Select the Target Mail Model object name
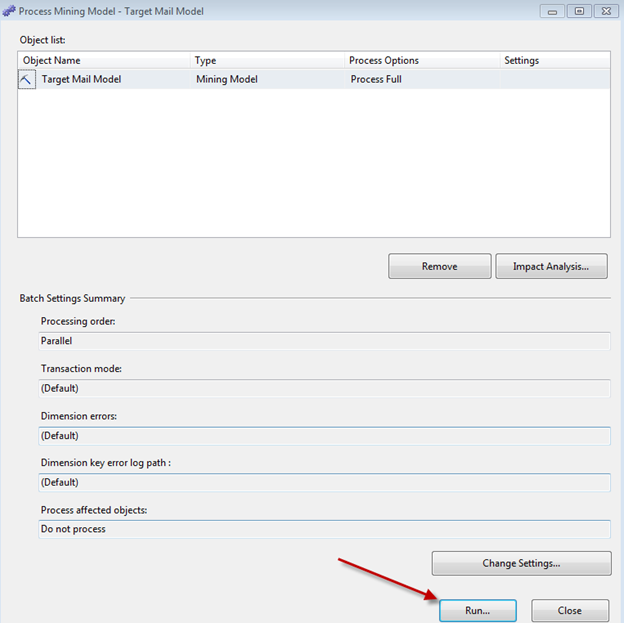The image size is (624, 623). [x=81, y=79]
